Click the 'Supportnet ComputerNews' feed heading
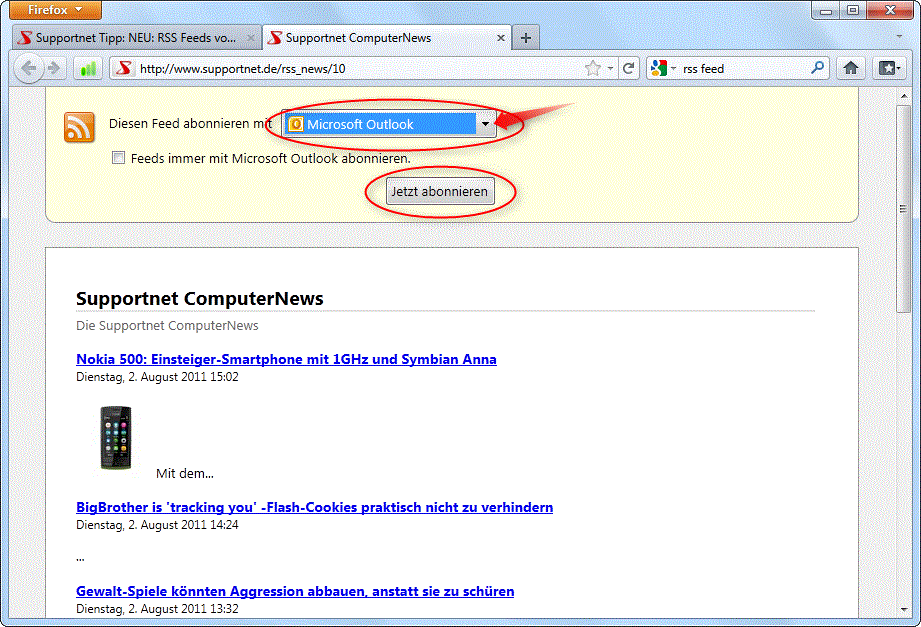 click(x=200, y=299)
